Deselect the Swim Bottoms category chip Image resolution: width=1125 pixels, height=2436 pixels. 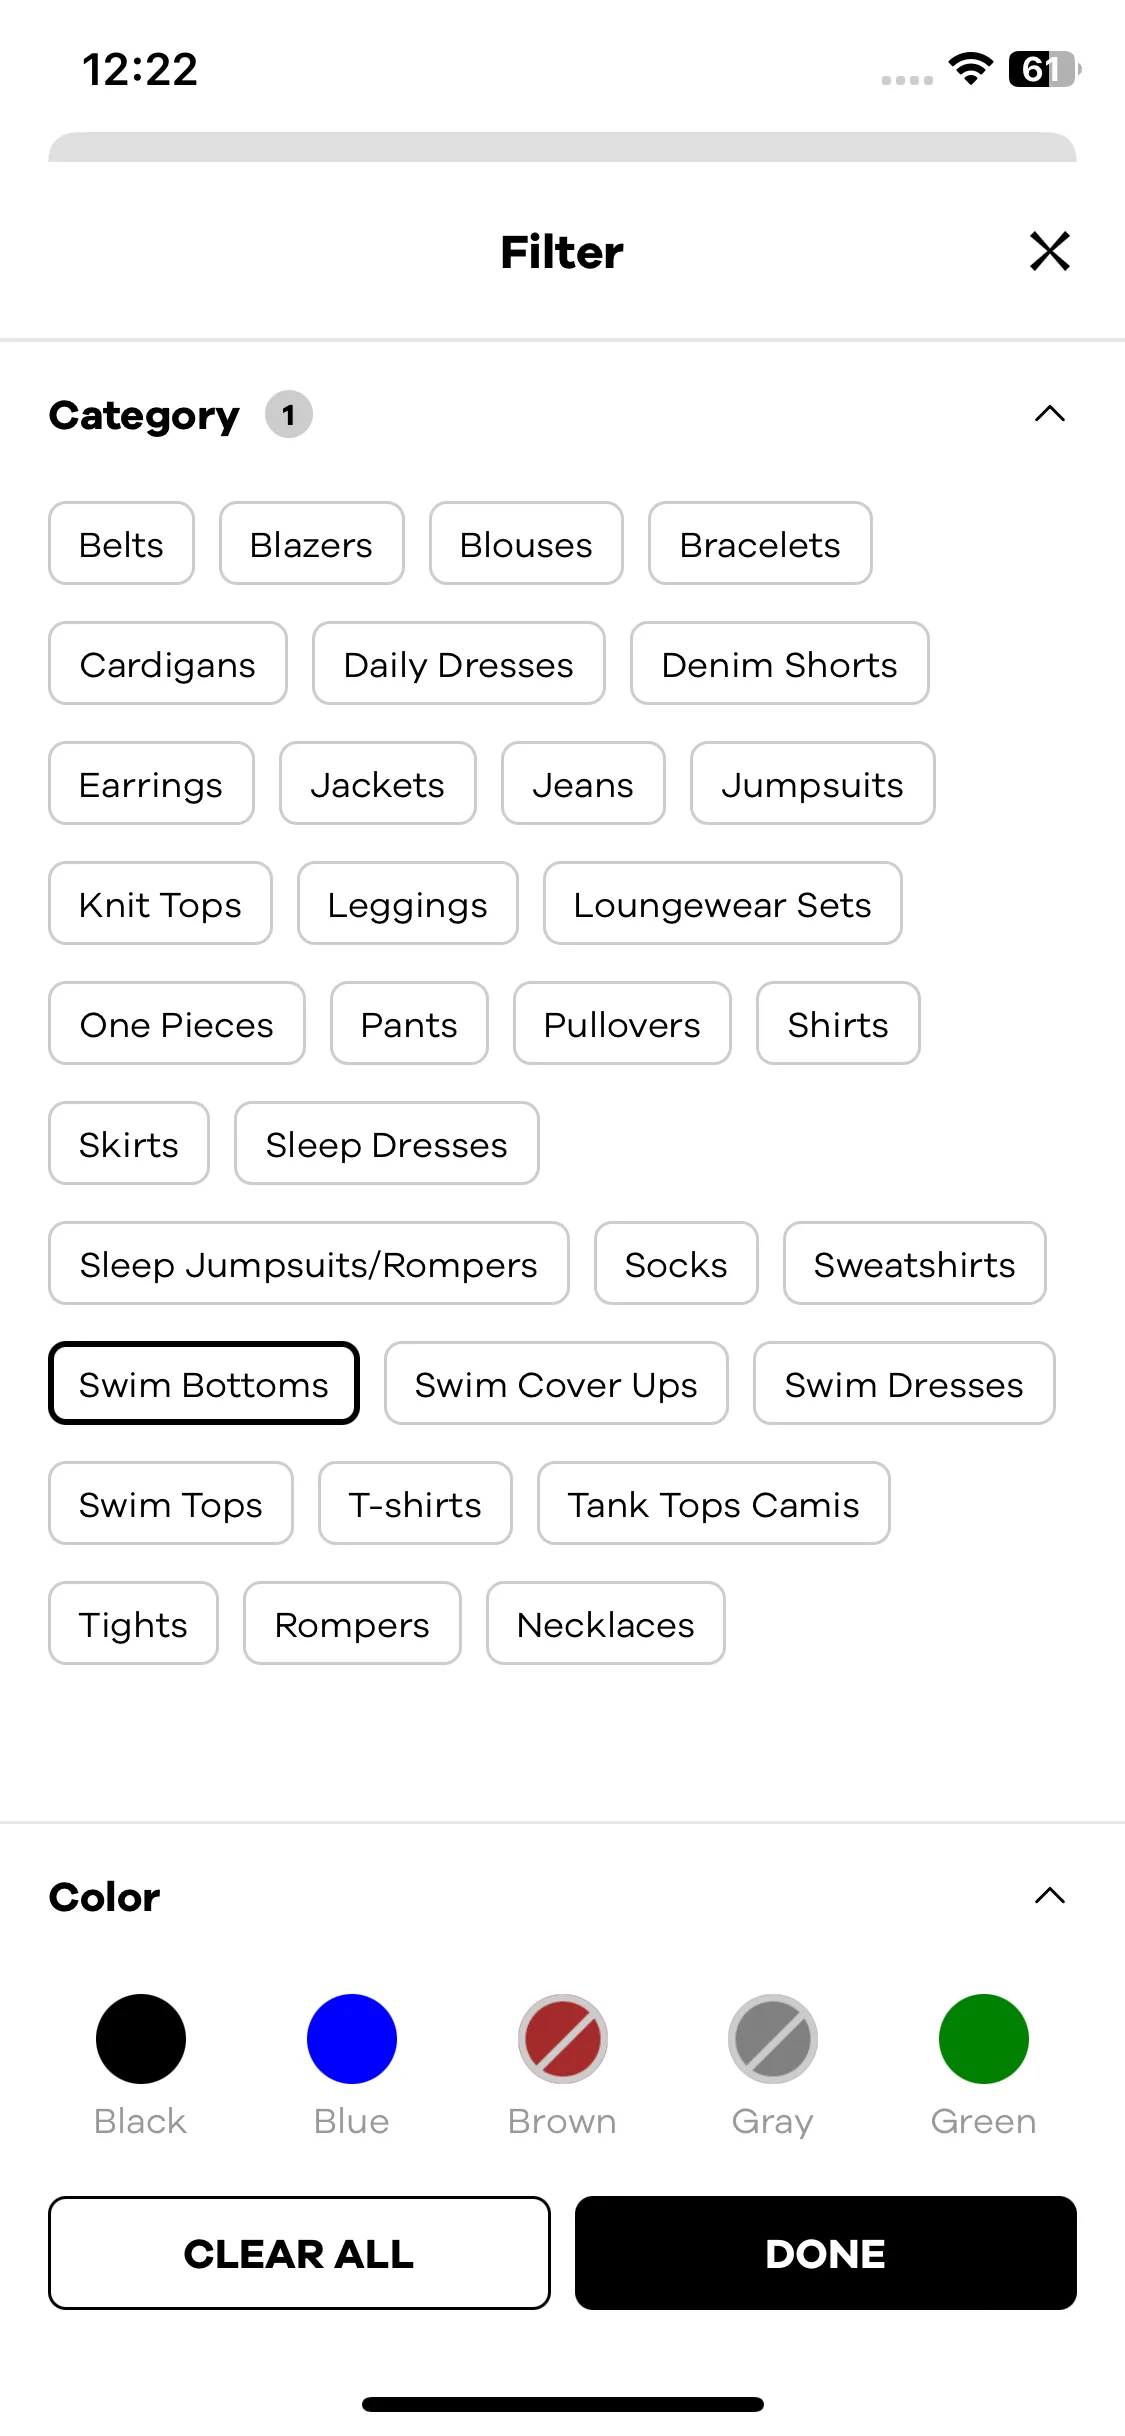204,1383
